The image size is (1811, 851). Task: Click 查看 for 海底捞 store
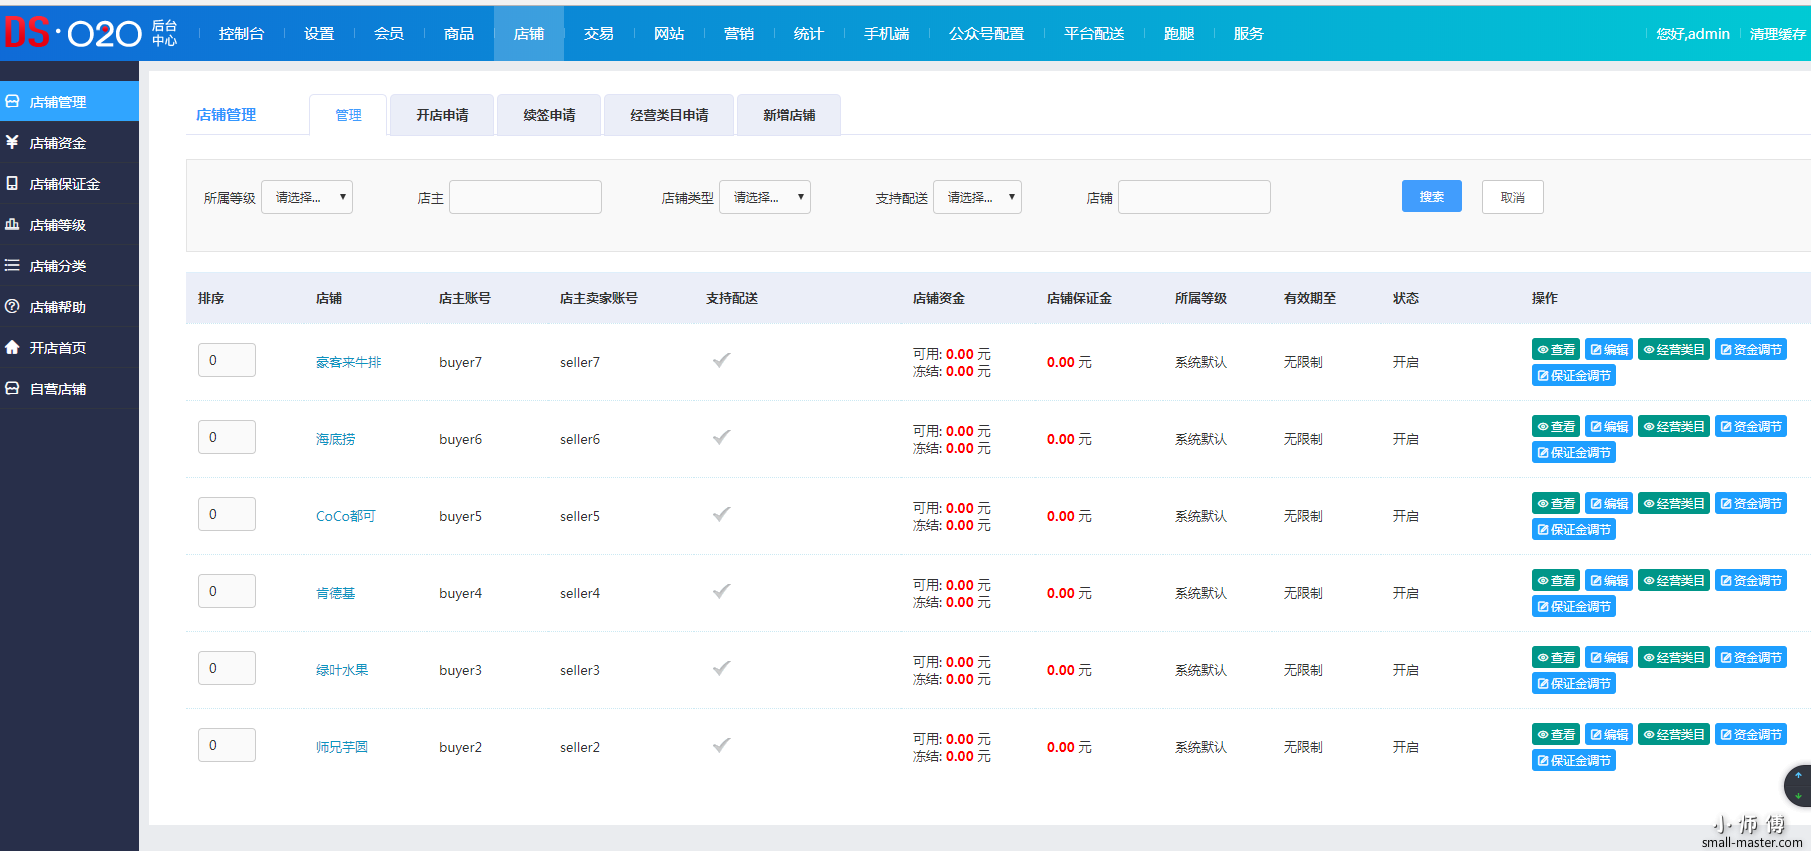point(1556,427)
